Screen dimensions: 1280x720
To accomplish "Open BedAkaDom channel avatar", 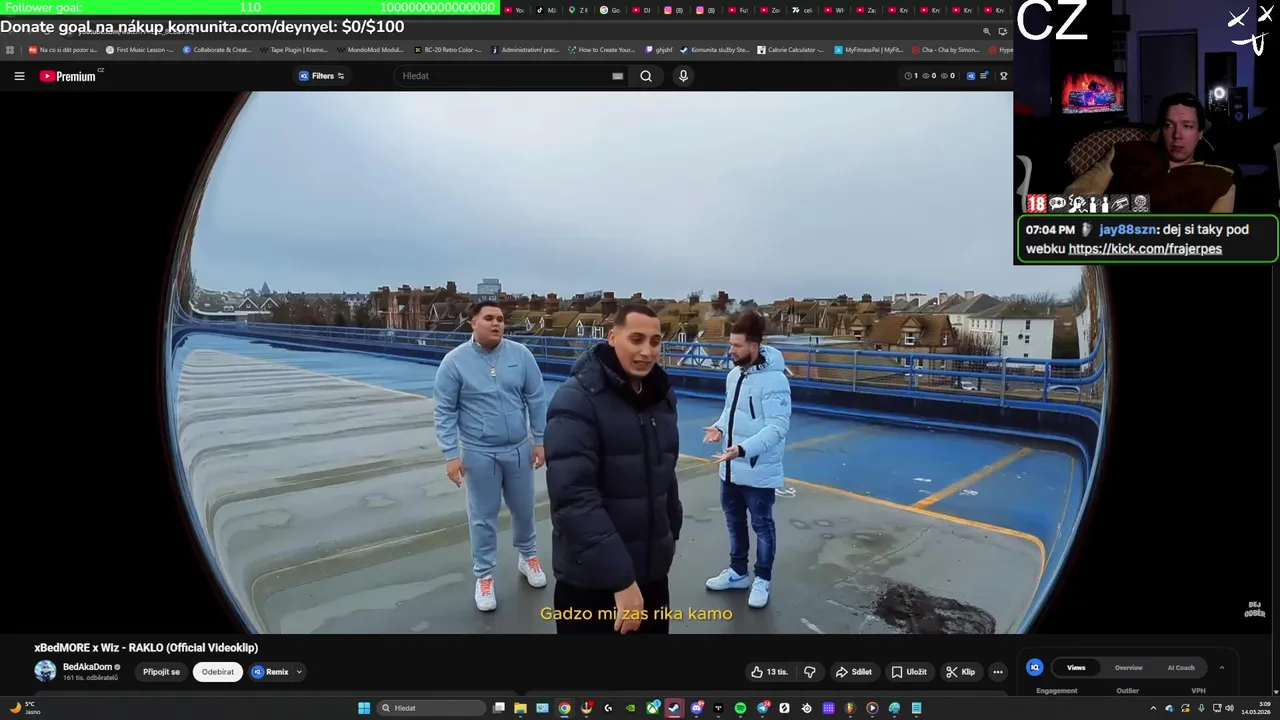I will (45, 671).
